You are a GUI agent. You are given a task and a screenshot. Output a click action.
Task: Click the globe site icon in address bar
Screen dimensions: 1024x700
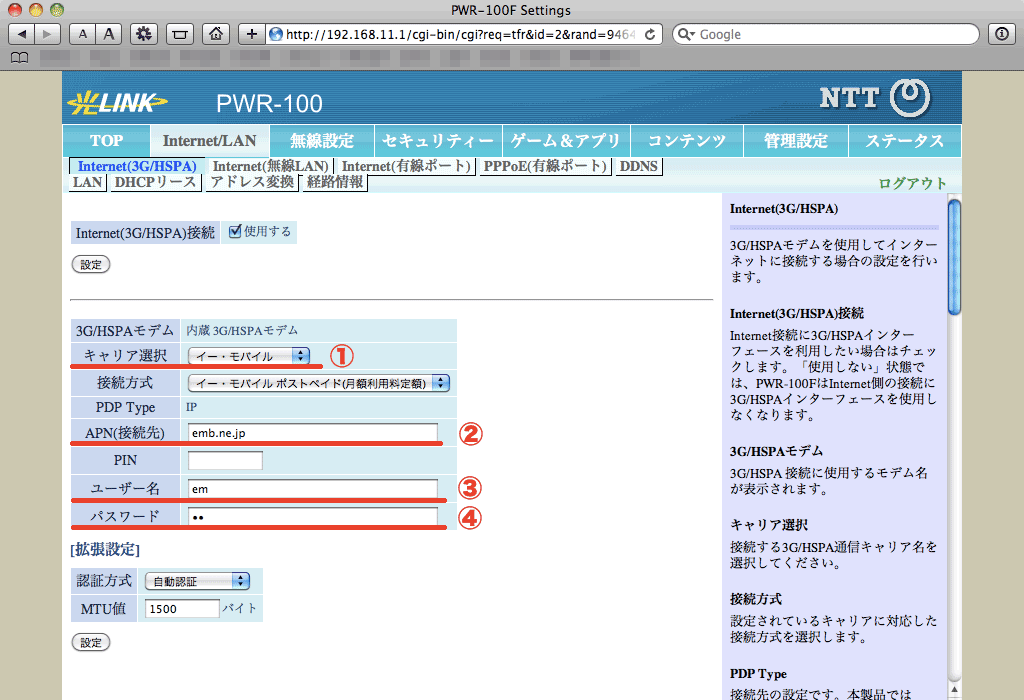276,34
